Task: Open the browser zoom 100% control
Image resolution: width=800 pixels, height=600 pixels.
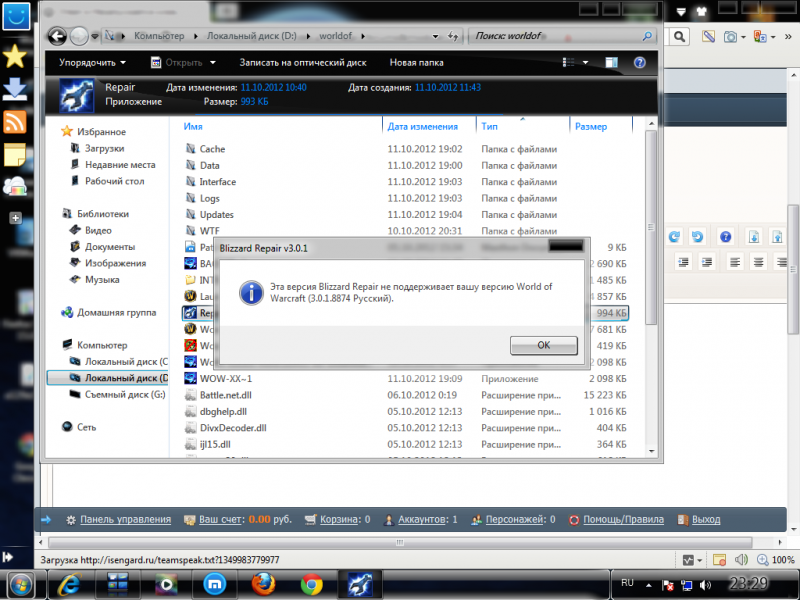Action: click(x=775, y=560)
